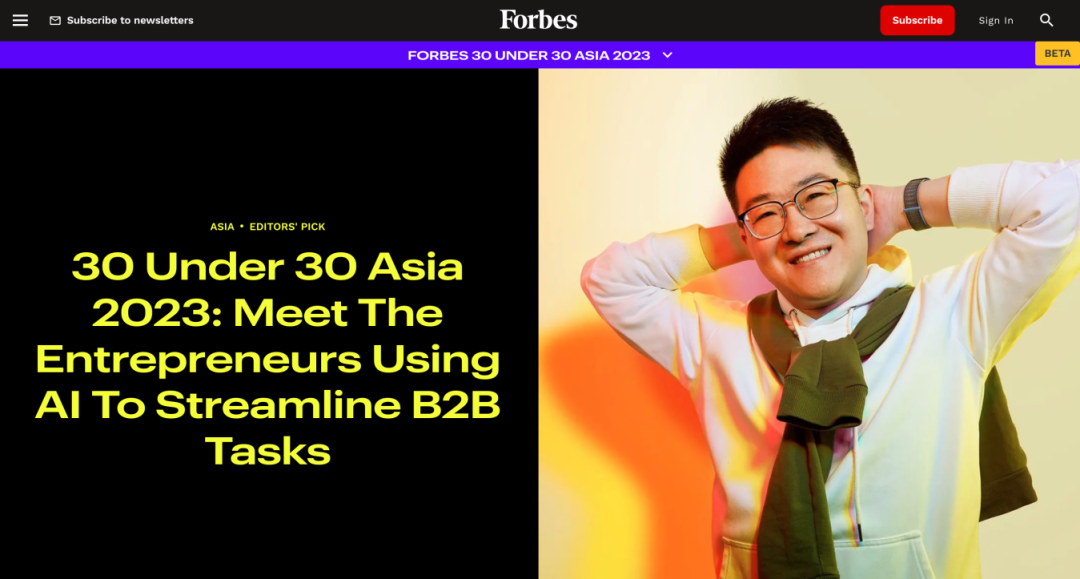Click the yellow BETA badge
The width and height of the screenshot is (1080, 579).
(x=1057, y=53)
